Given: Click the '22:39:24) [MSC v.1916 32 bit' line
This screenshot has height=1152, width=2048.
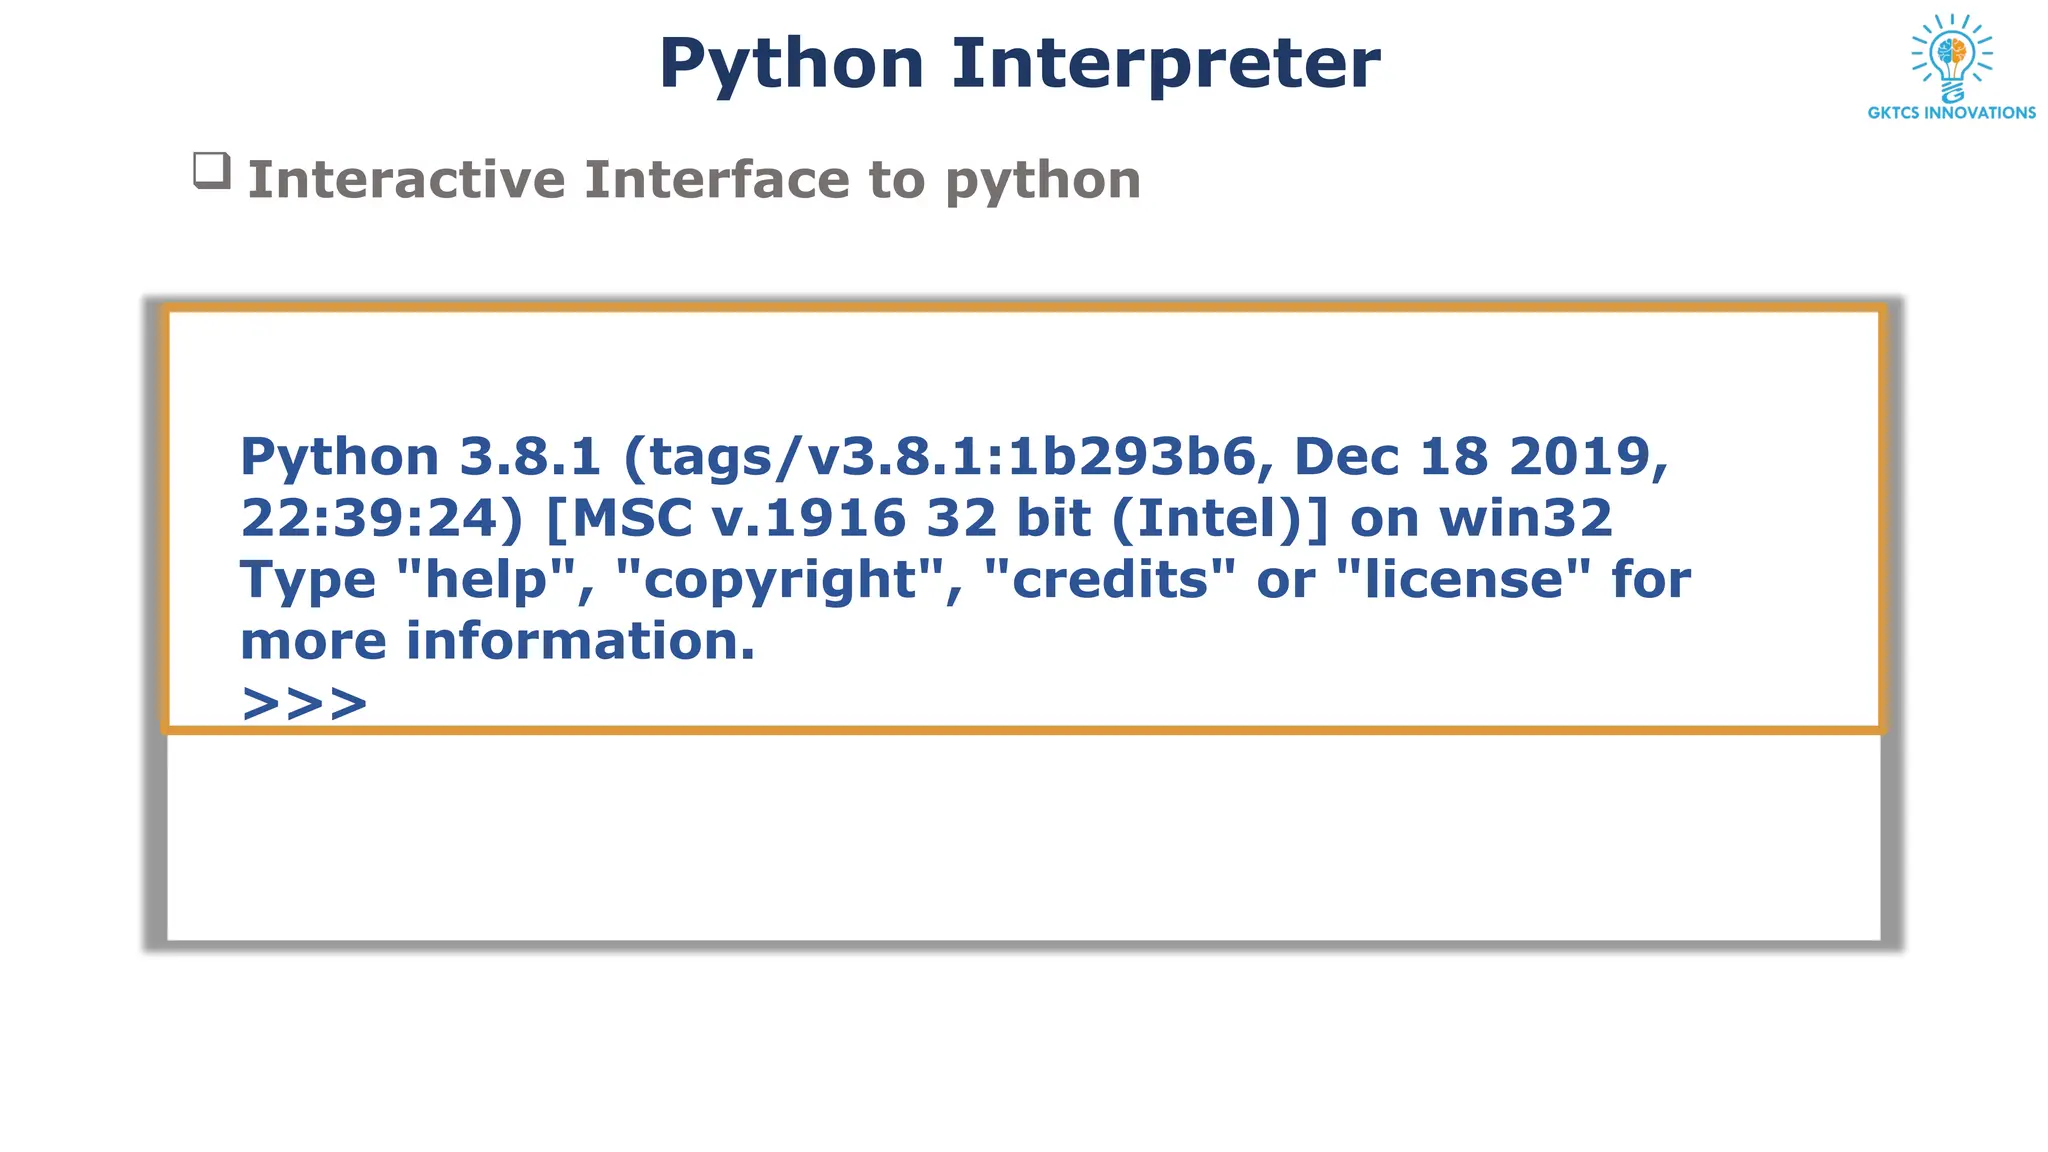Looking at the screenshot, I should pos(927,519).
